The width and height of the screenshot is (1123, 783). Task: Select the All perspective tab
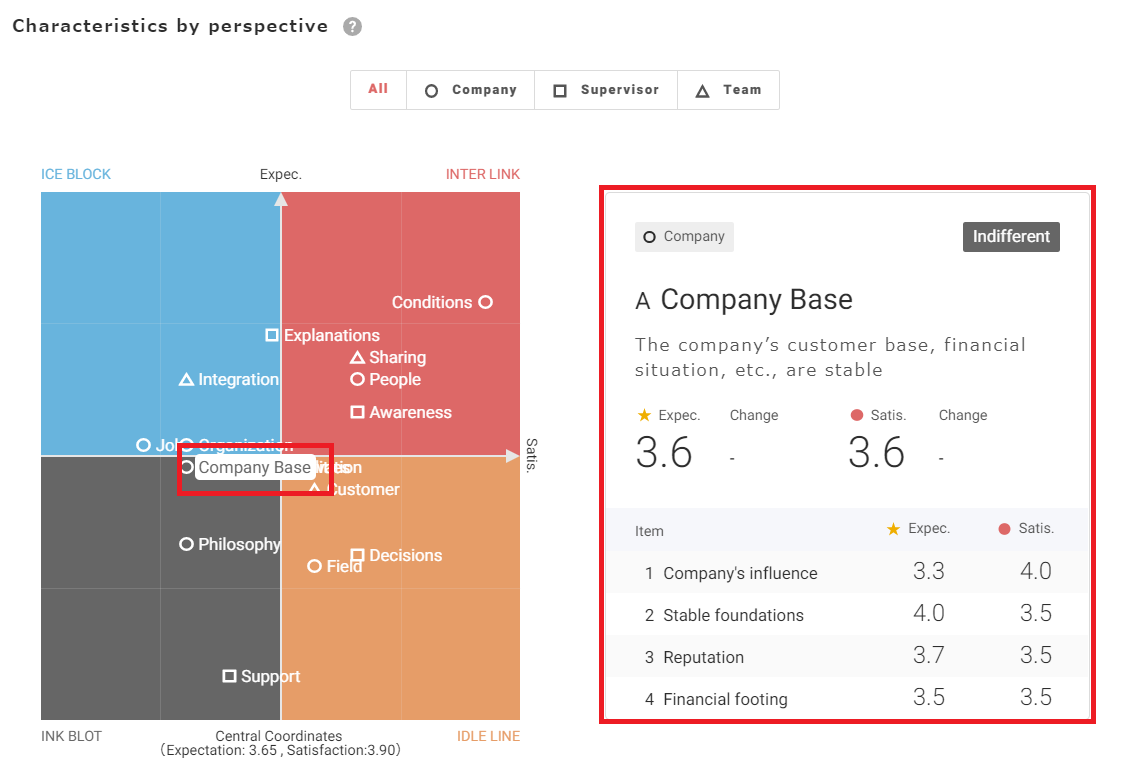click(378, 89)
